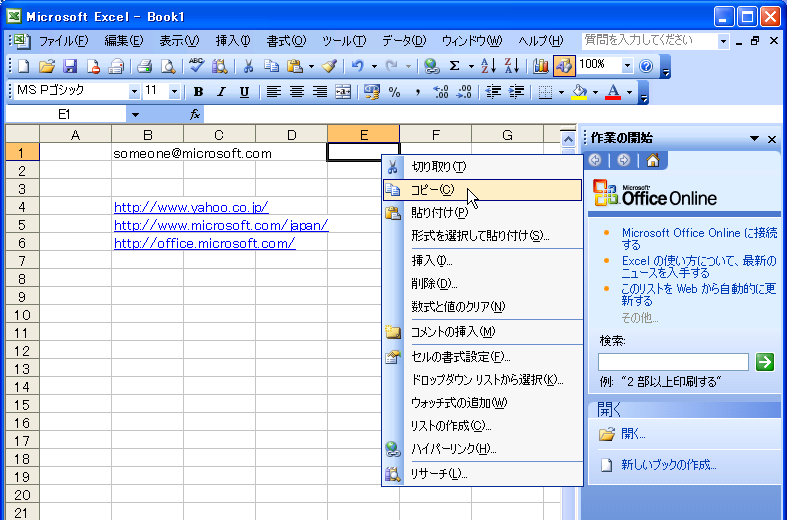Open the データ(D) menu
Screen dimensions: 787x520
pos(404,41)
